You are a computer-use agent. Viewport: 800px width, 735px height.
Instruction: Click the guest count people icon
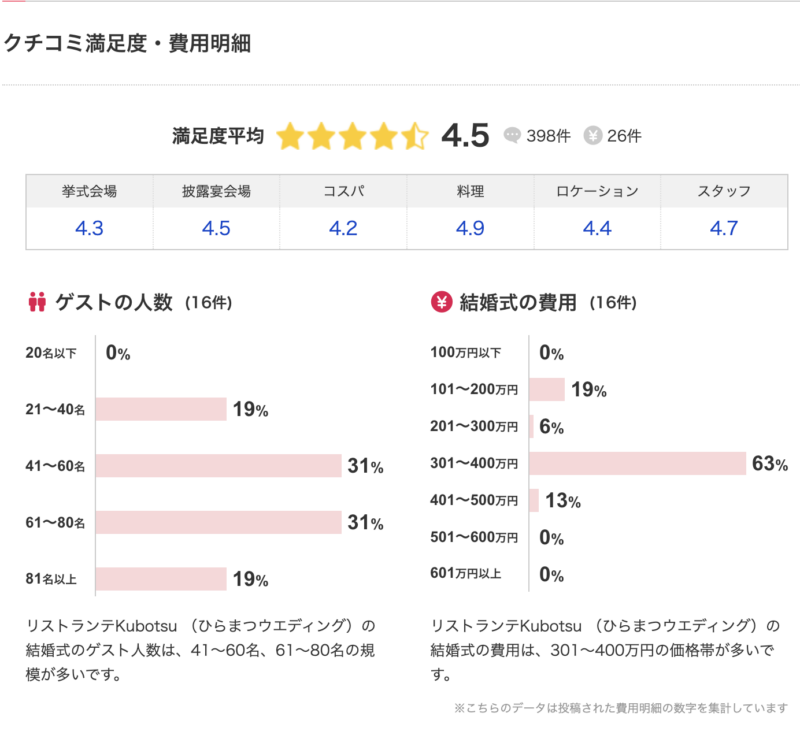(x=38, y=301)
